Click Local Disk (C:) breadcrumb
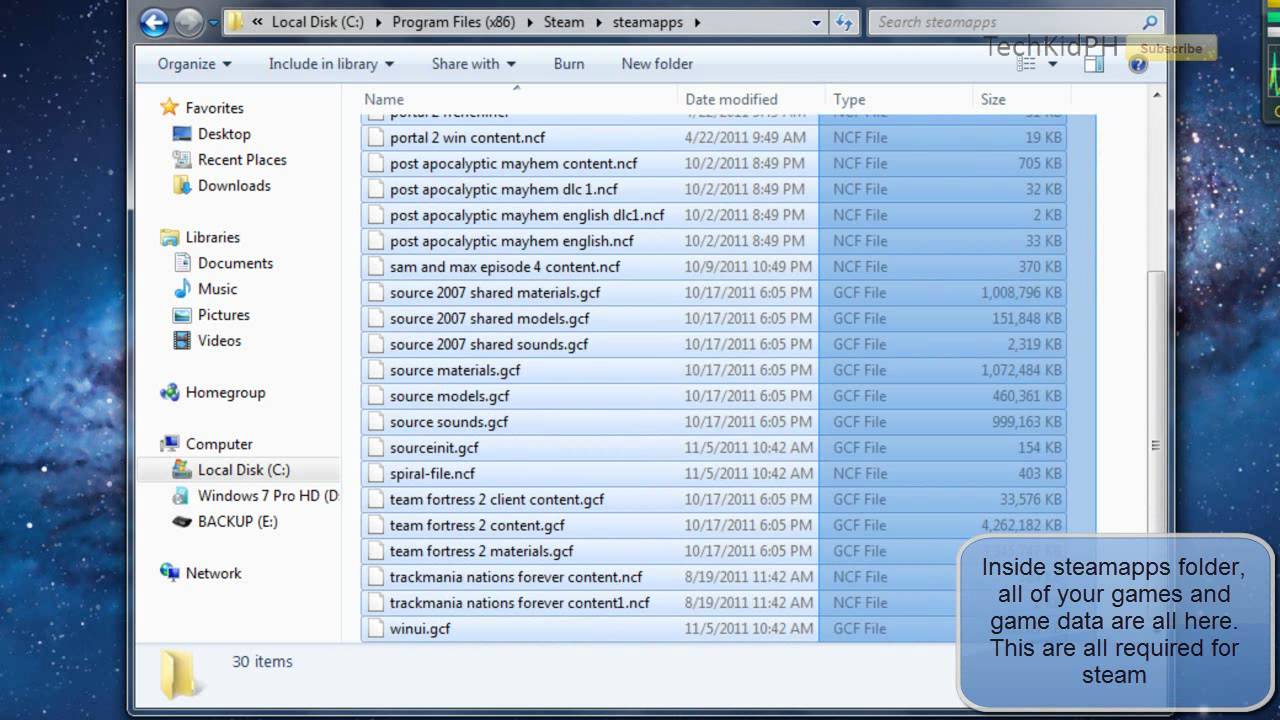 pos(318,22)
